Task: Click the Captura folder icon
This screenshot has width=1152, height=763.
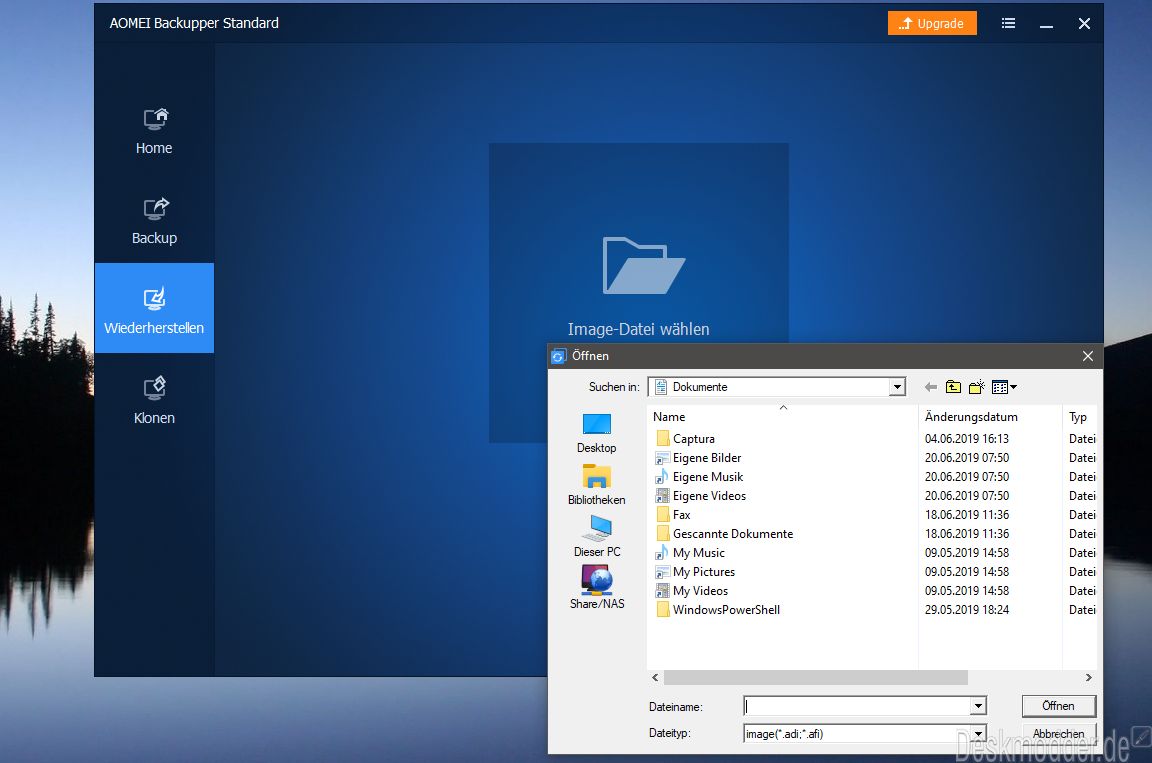Action: pyautogui.click(x=663, y=438)
